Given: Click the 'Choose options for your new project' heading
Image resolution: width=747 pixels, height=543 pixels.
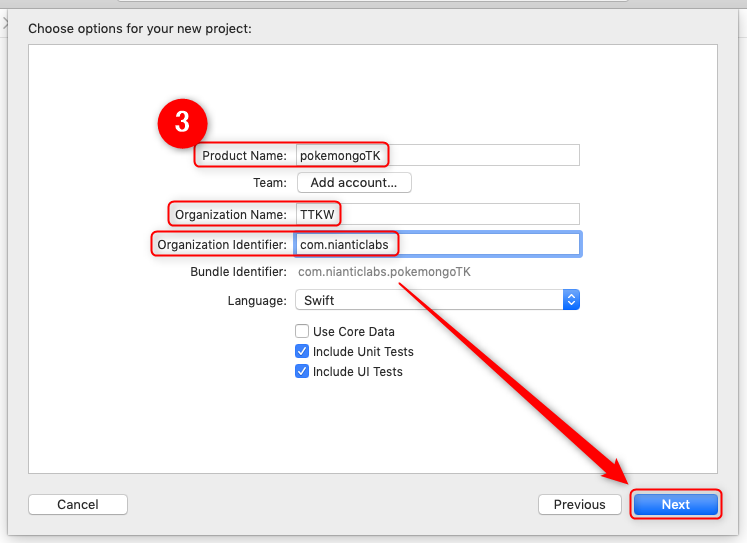Looking at the screenshot, I should (140, 29).
